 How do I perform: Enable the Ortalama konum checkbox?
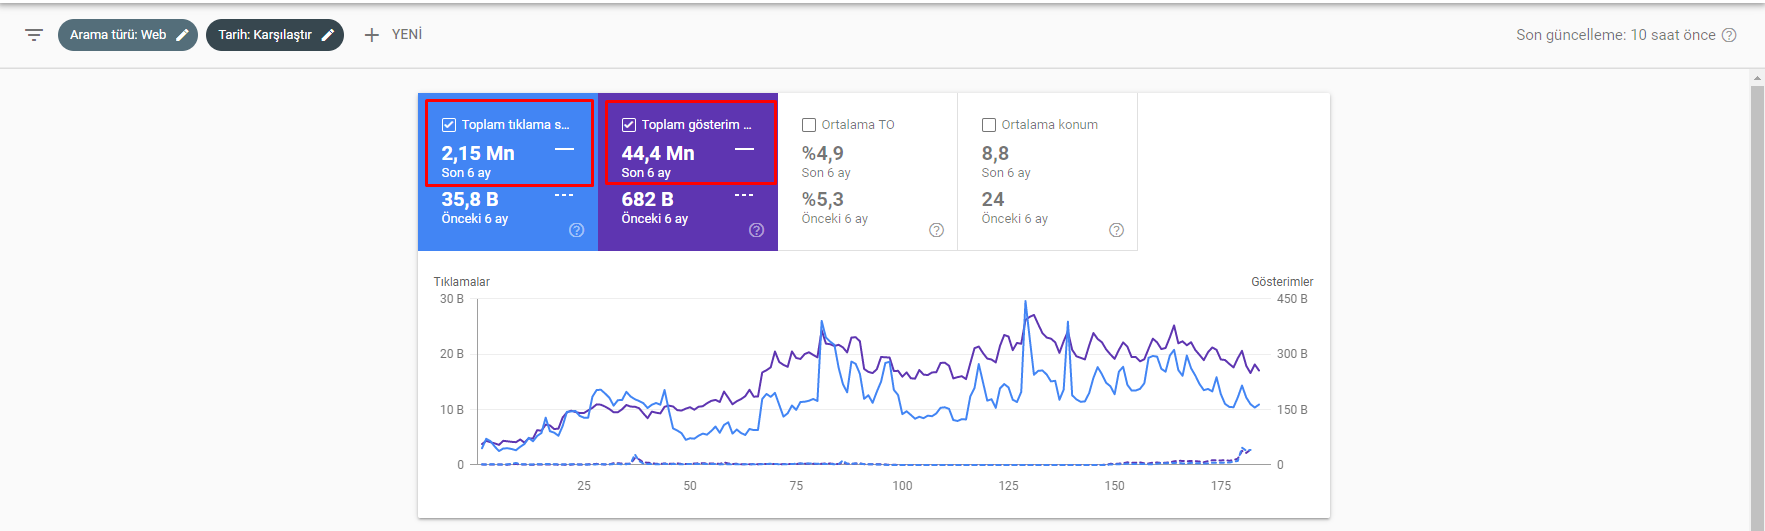[989, 125]
